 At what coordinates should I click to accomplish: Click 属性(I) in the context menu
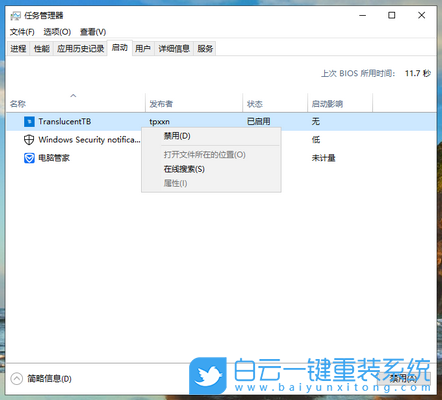coord(211,183)
